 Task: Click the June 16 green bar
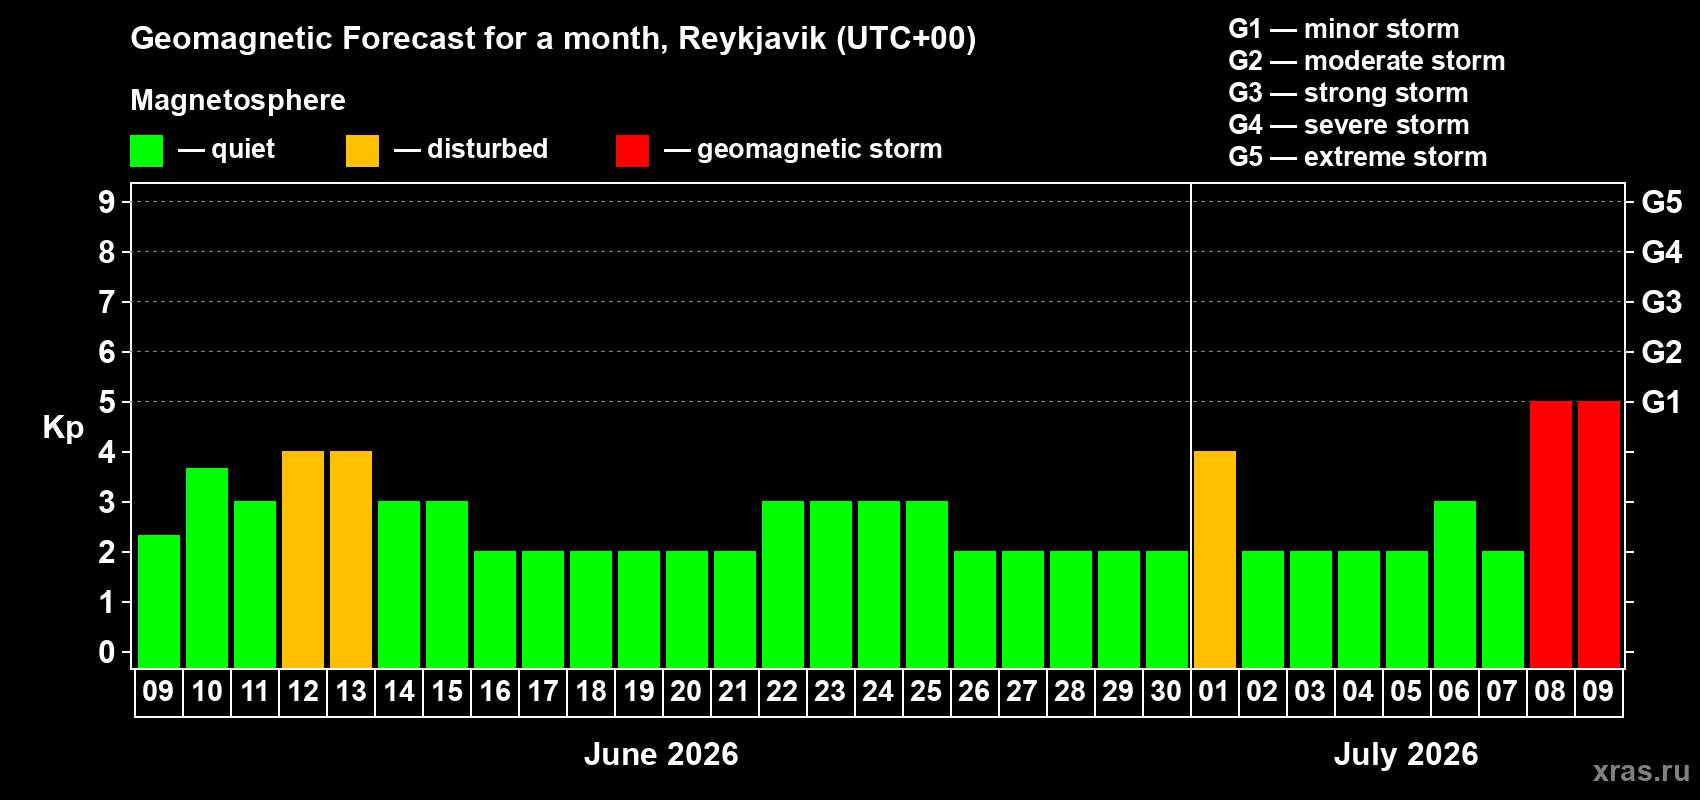(x=495, y=609)
